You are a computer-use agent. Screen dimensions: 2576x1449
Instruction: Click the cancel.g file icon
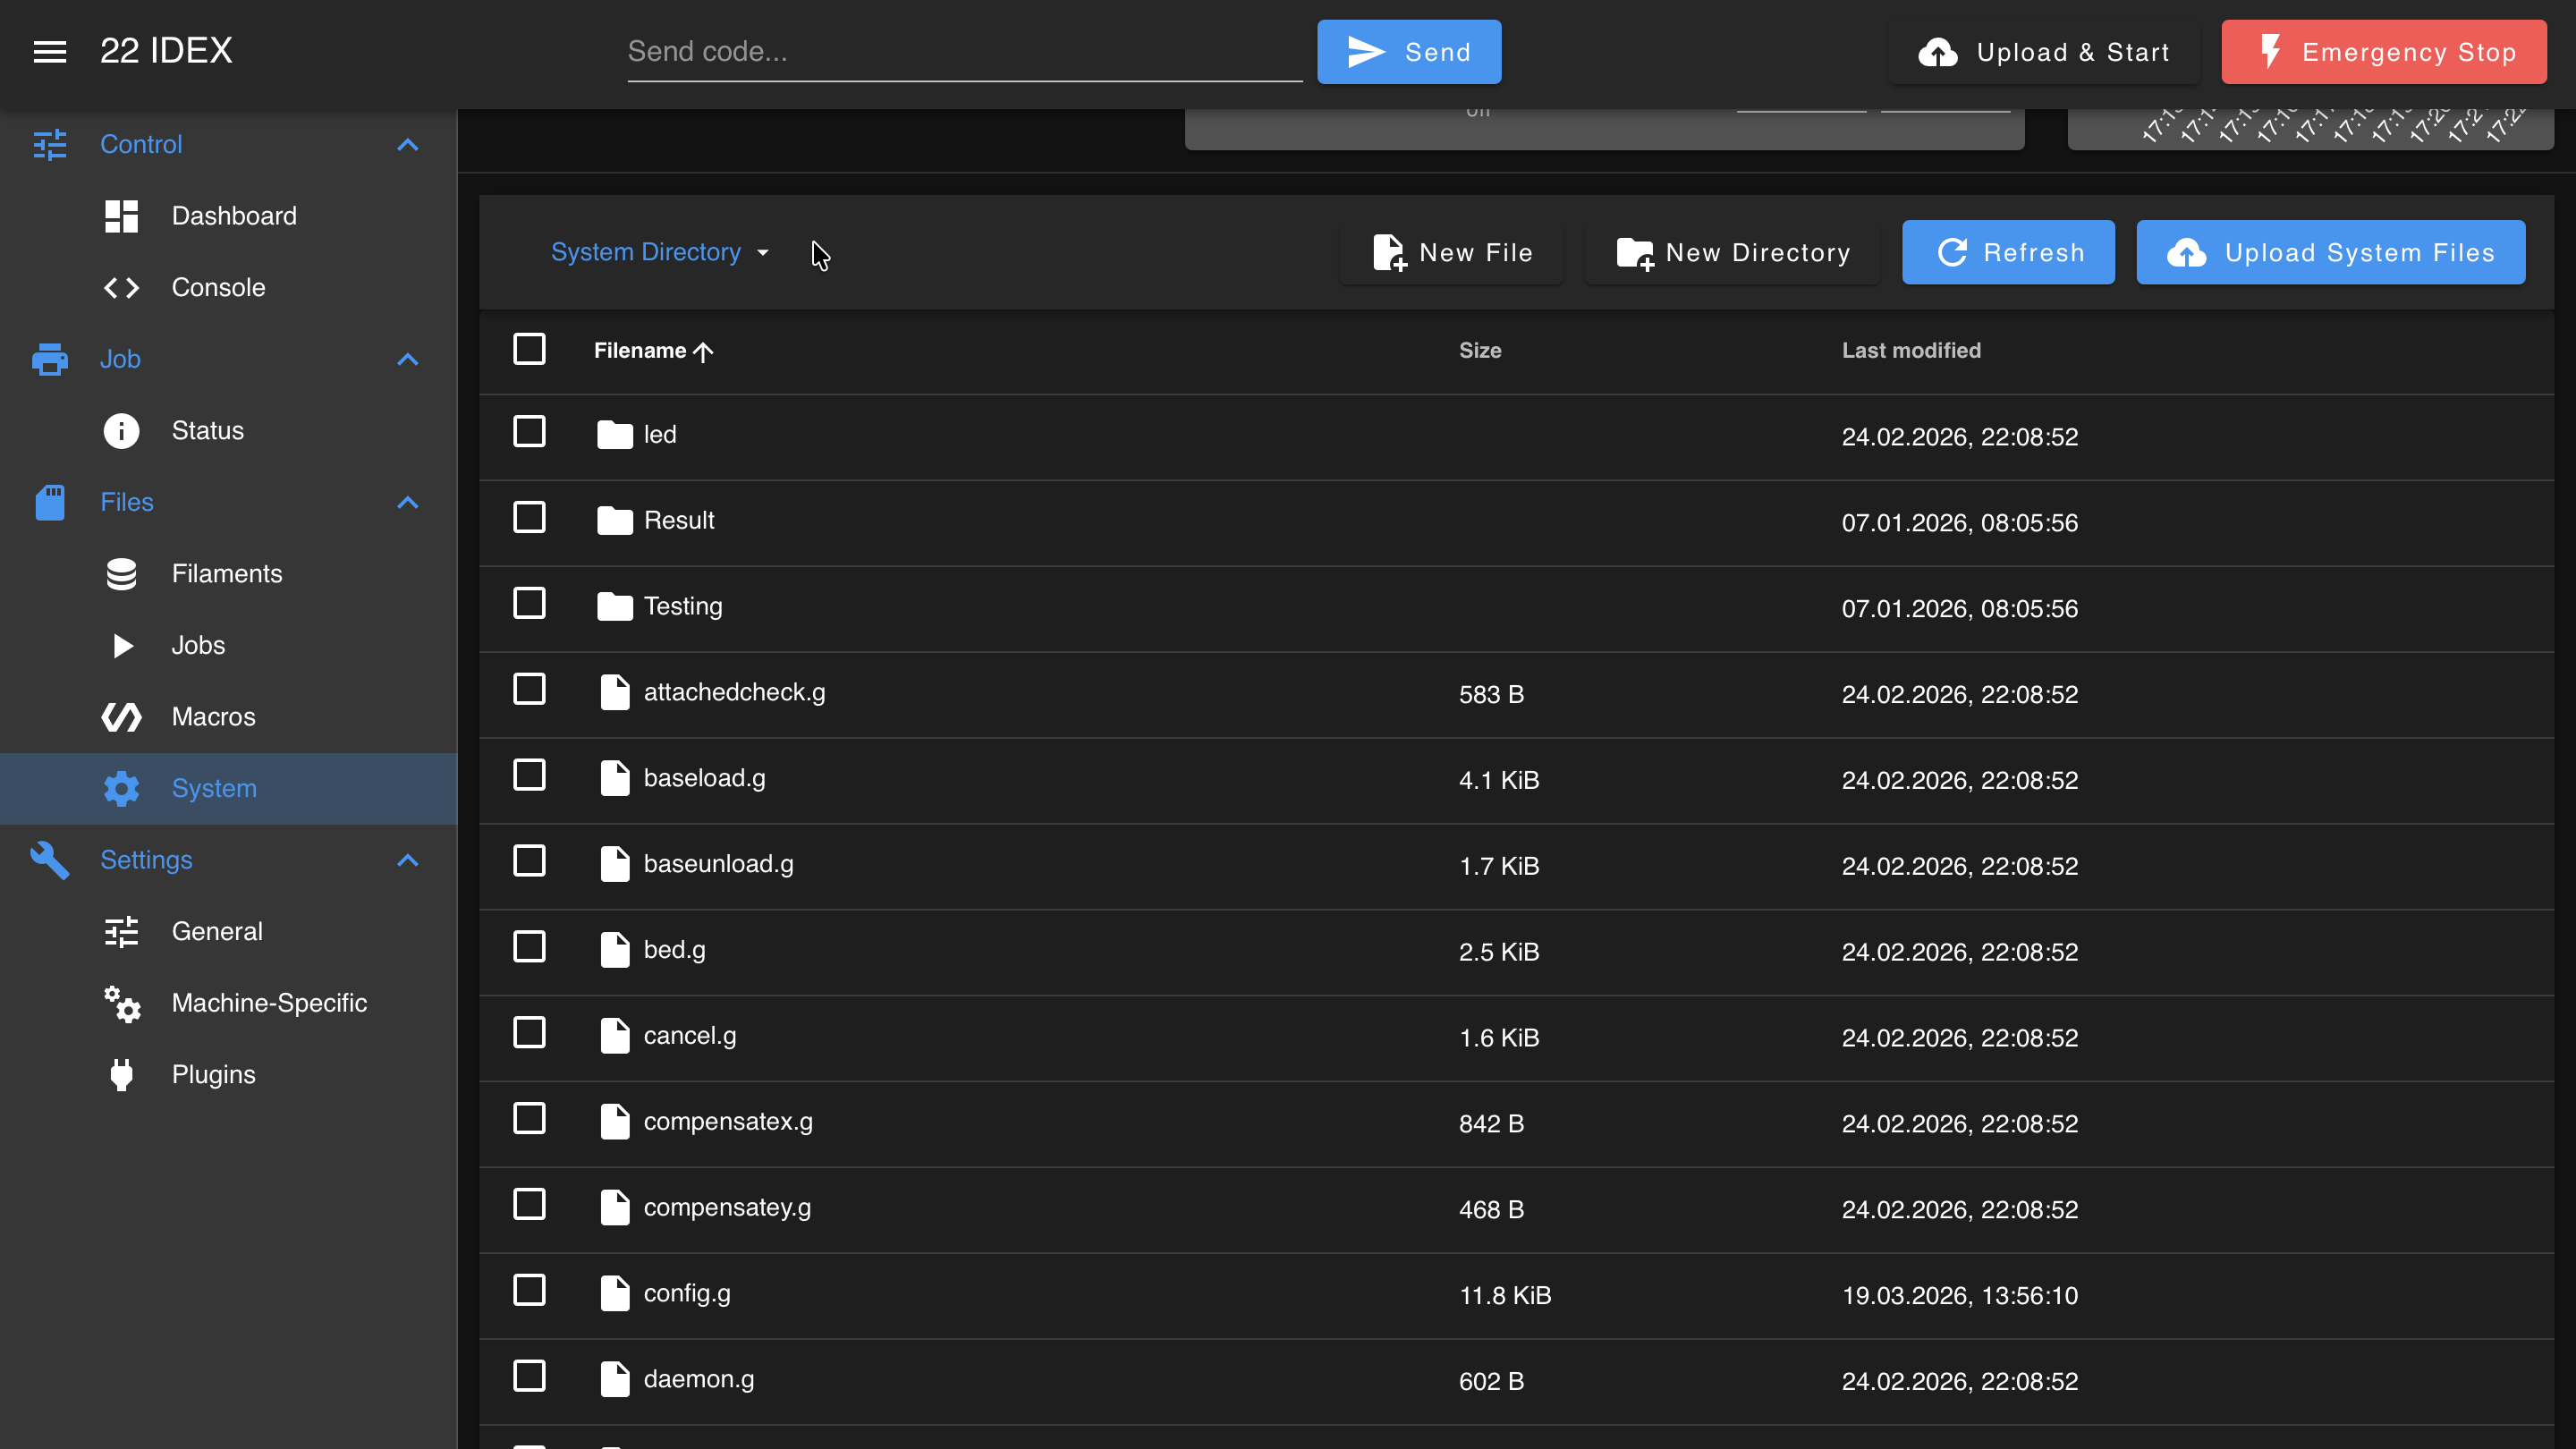point(615,1036)
